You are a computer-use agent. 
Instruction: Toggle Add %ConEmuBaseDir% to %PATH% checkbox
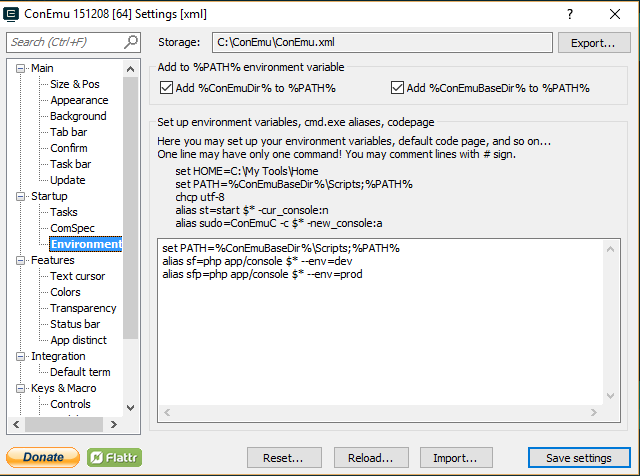pyautogui.click(x=397, y=88)
